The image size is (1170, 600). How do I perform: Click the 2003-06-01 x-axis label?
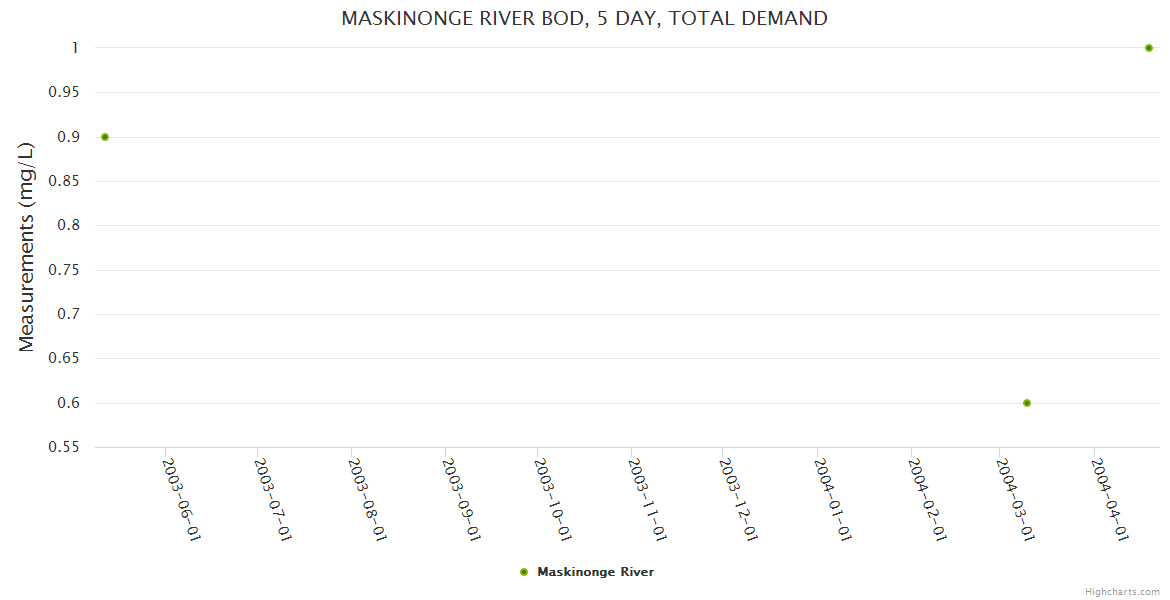(182, 500)
